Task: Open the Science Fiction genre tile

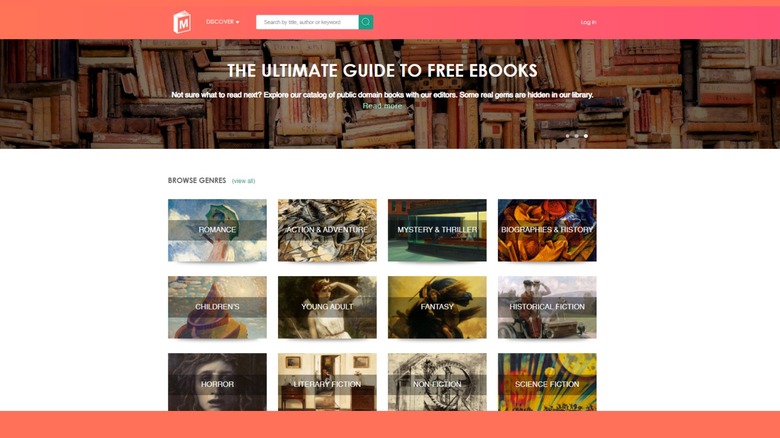Action: (547, 382)
